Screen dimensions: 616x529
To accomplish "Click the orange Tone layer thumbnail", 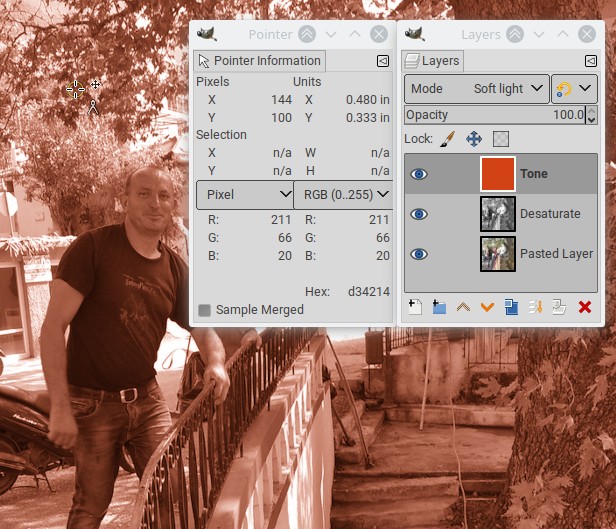I will click(x=498, y=174).
